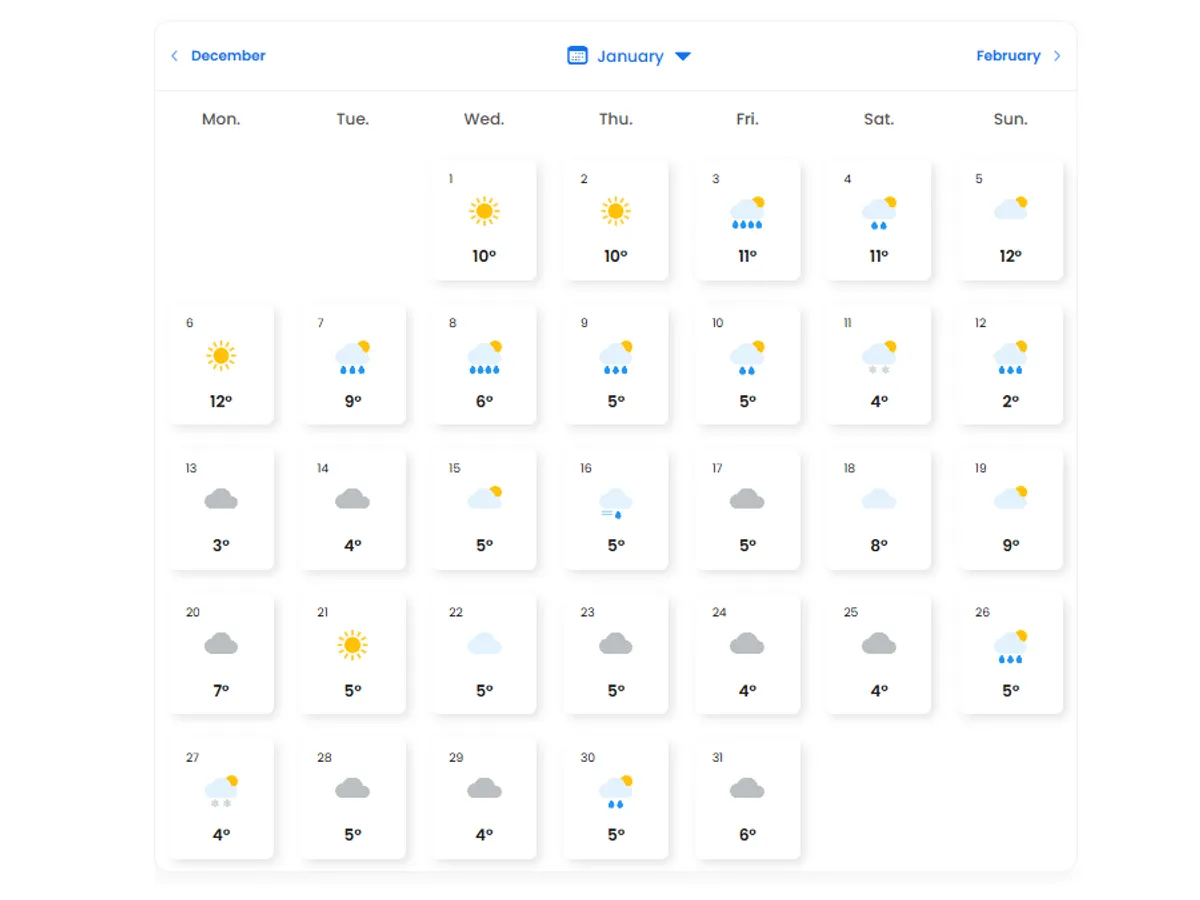Click the left chevron before December

(x=174, y=56)
